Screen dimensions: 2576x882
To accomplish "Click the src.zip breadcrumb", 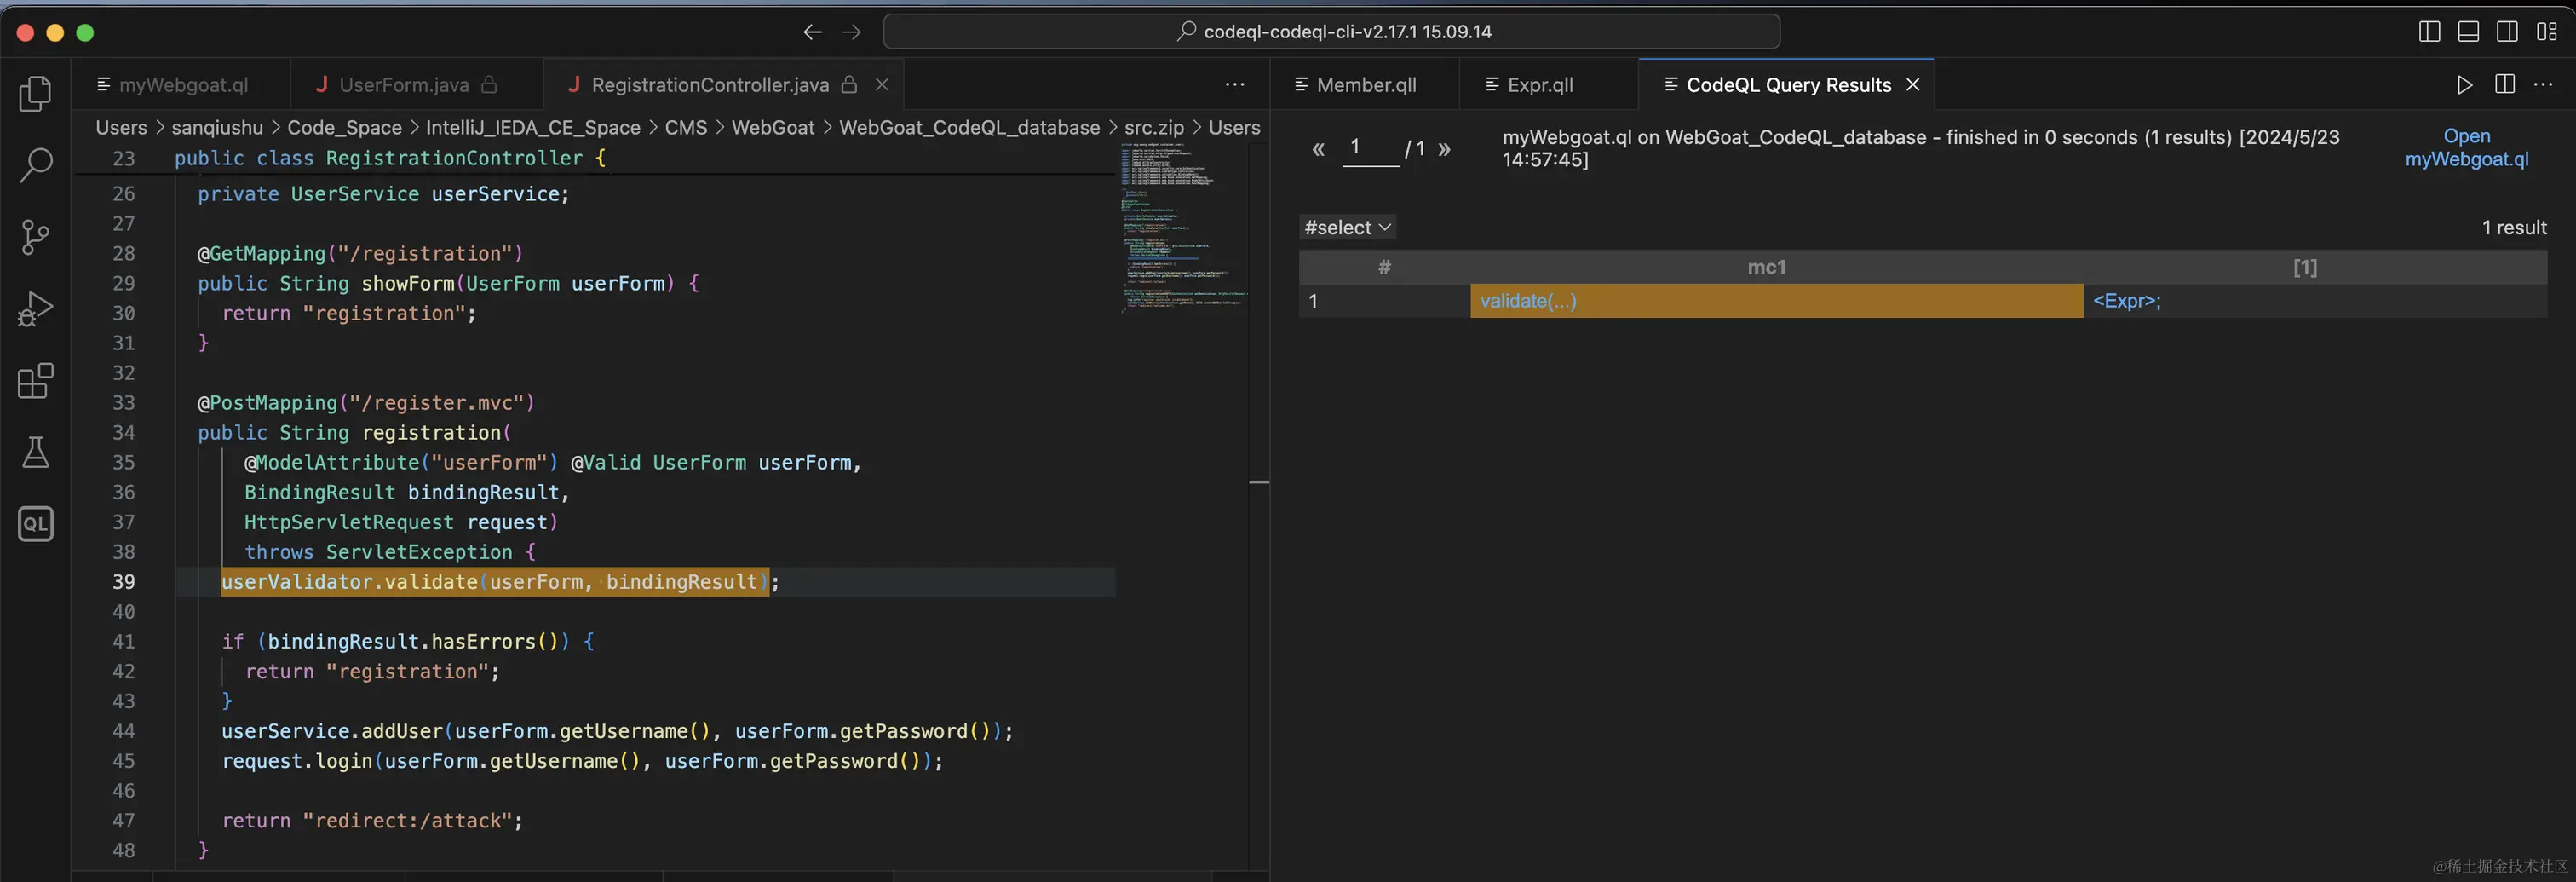I will (1154, 128).
